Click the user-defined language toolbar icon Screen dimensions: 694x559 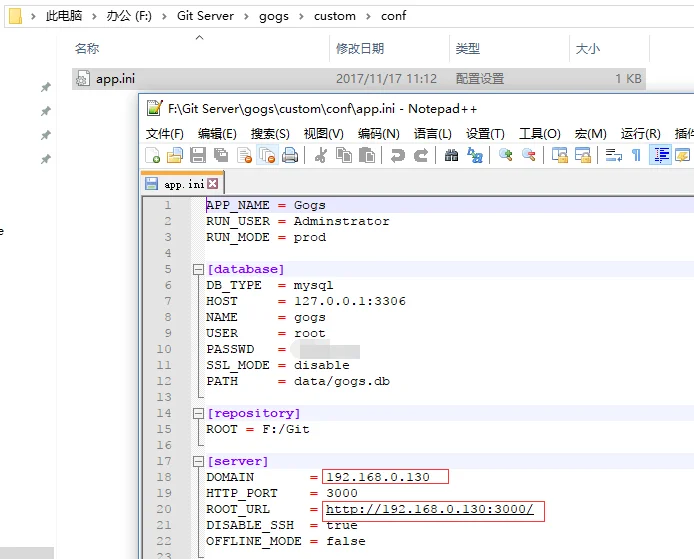pos(682,155)
